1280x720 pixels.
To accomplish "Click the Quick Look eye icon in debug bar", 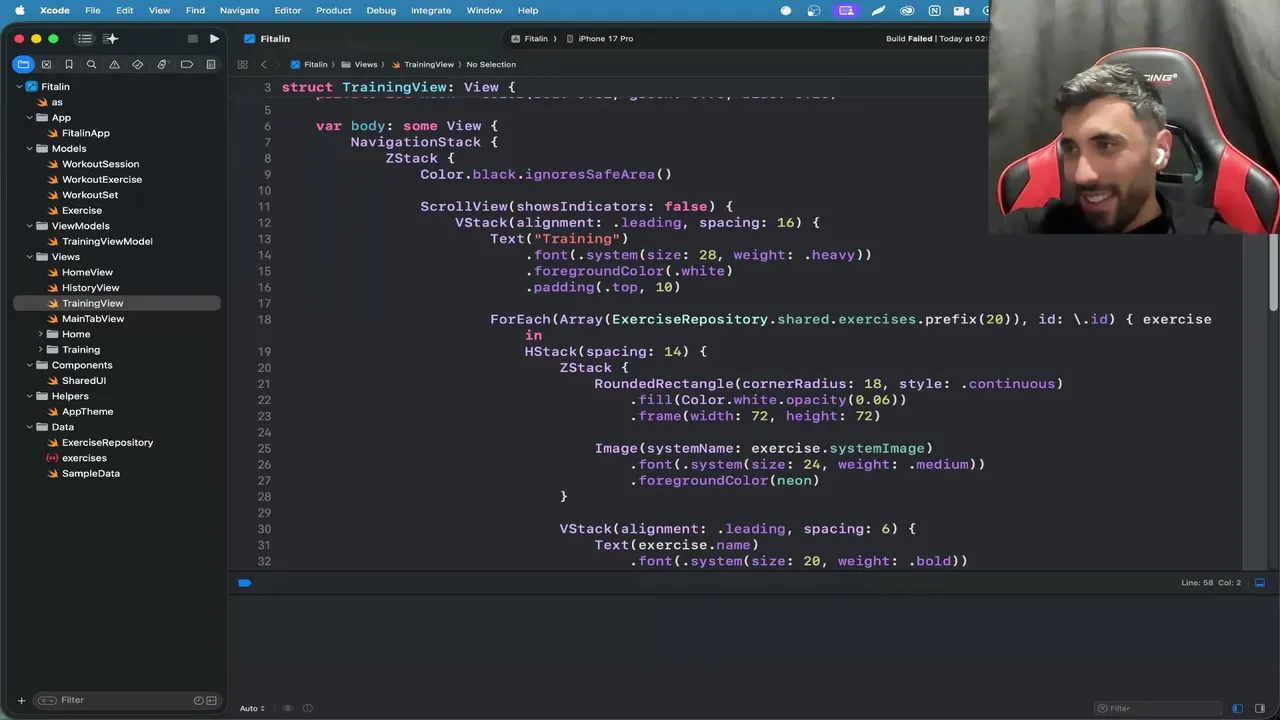I will coord(288,708).
